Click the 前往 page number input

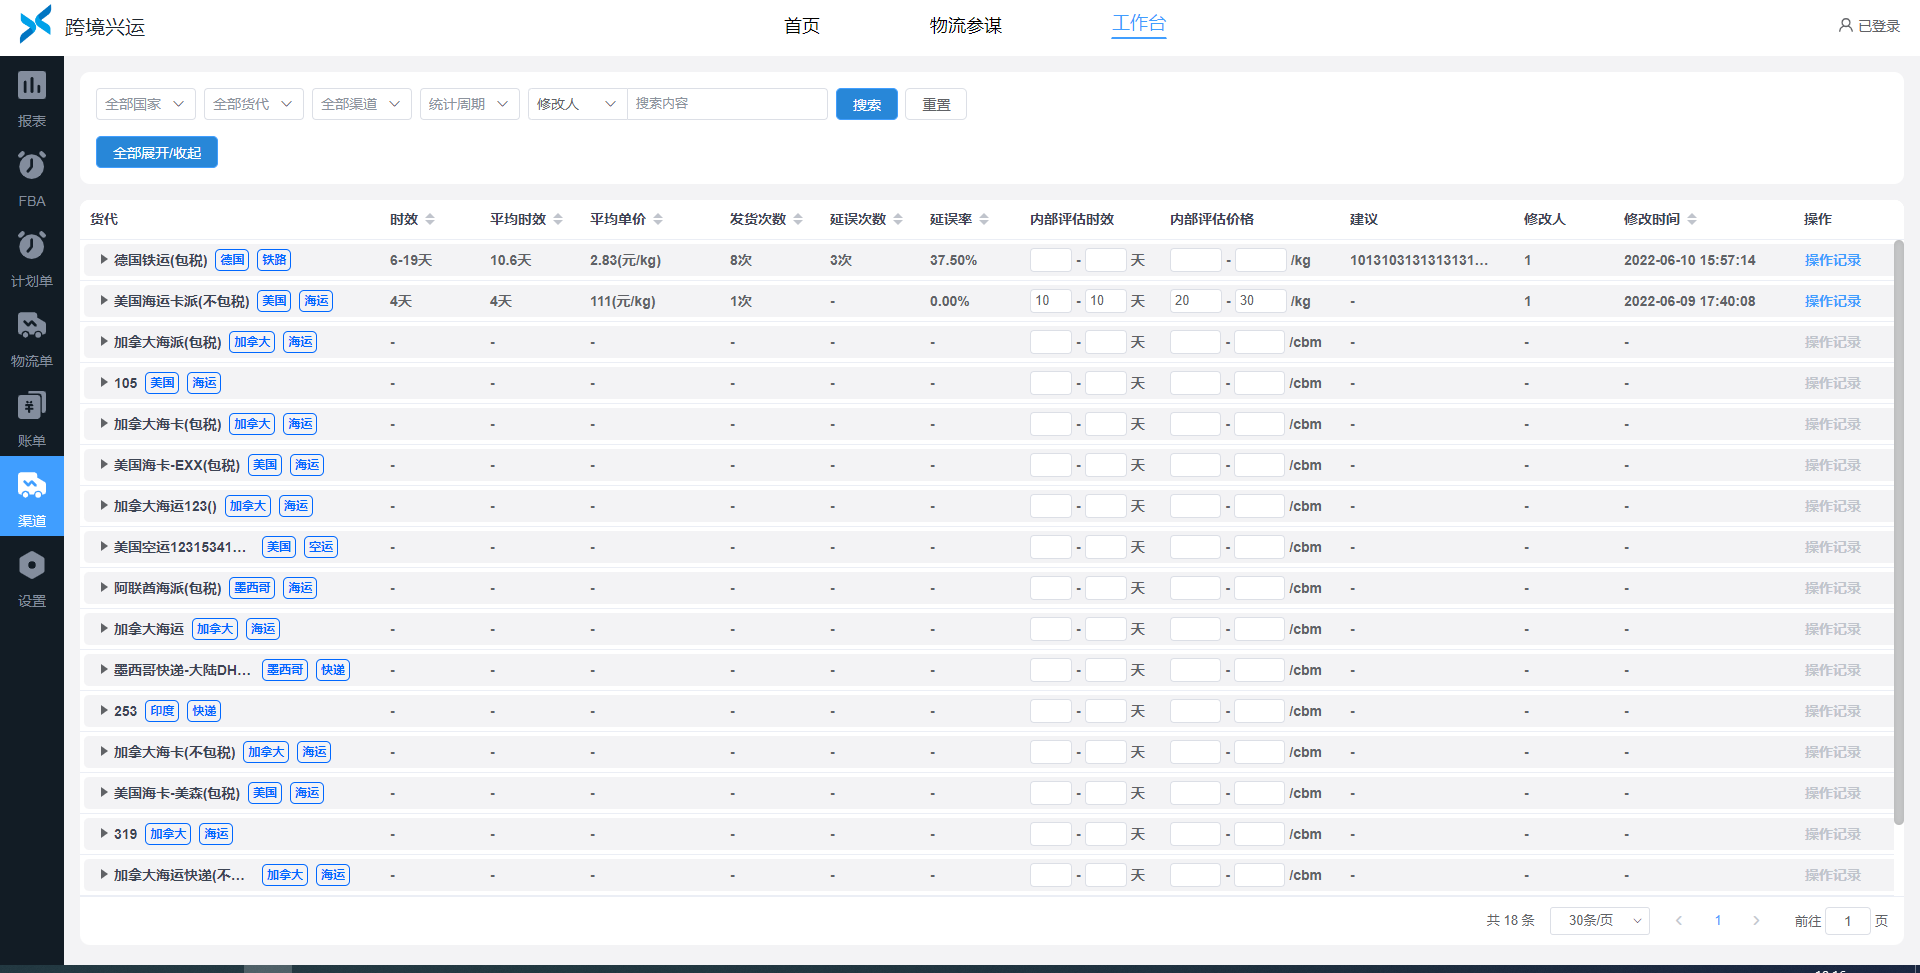pos(1848,921)
